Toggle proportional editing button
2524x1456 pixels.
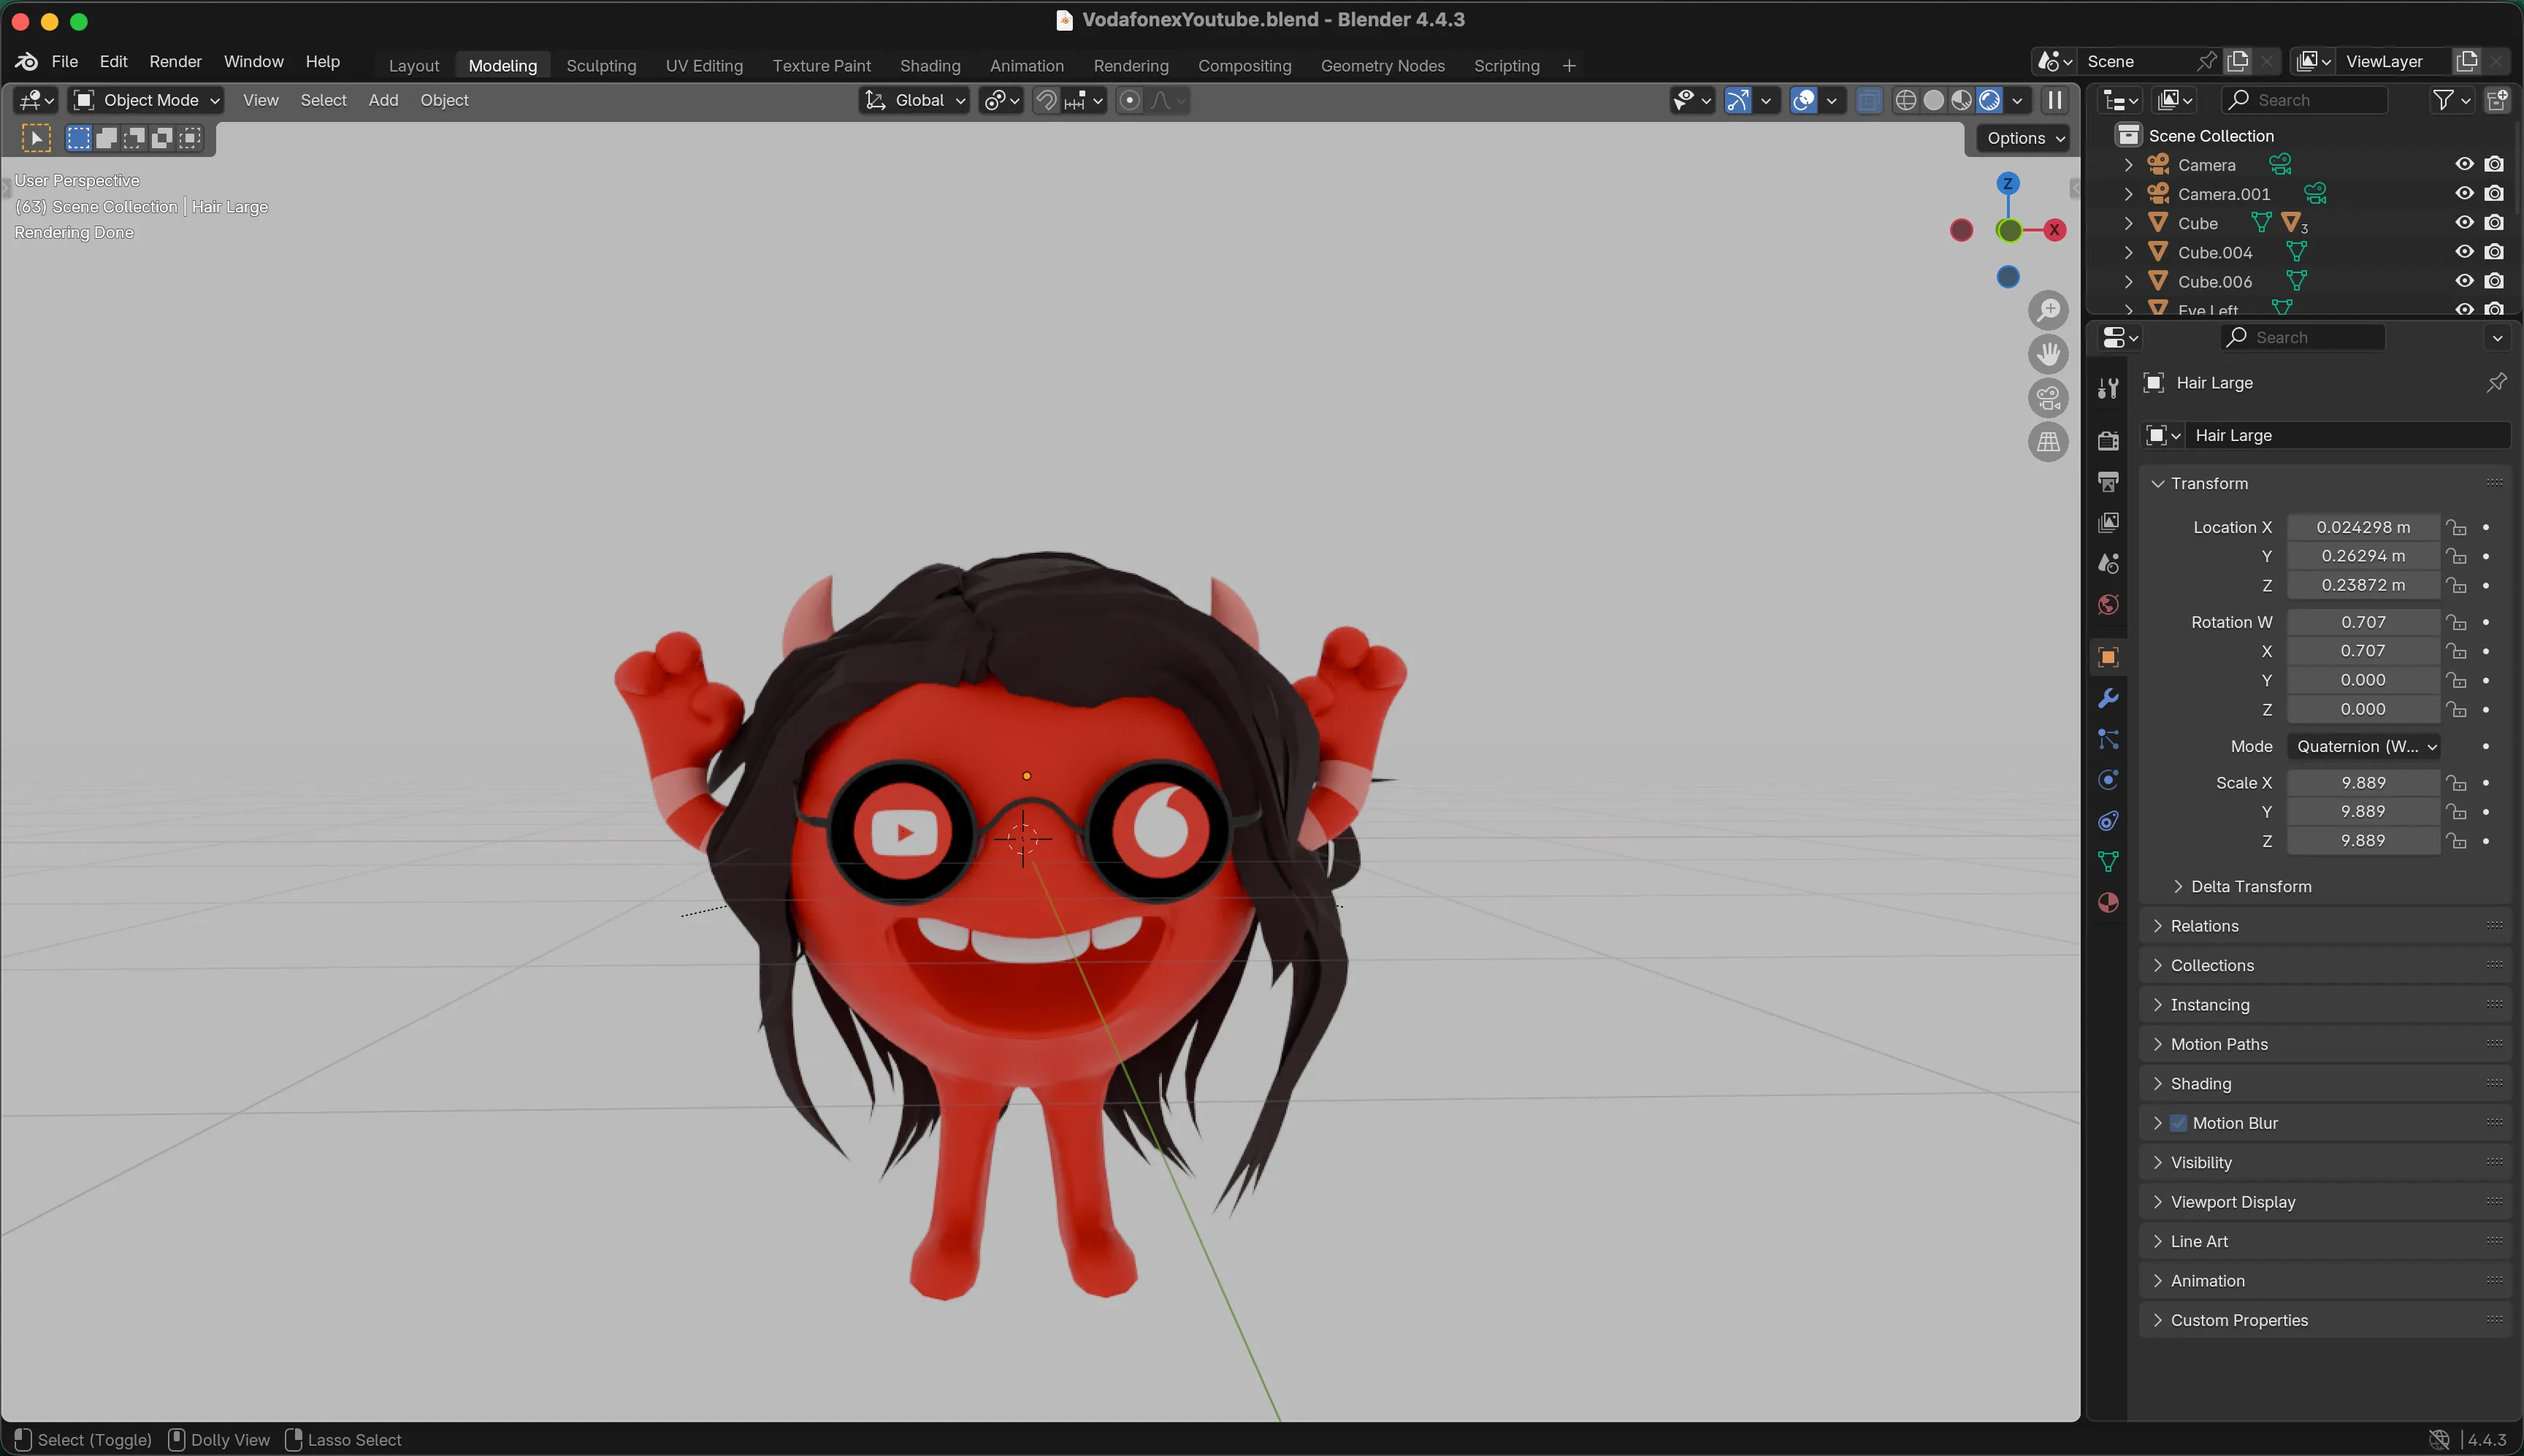1130,100
